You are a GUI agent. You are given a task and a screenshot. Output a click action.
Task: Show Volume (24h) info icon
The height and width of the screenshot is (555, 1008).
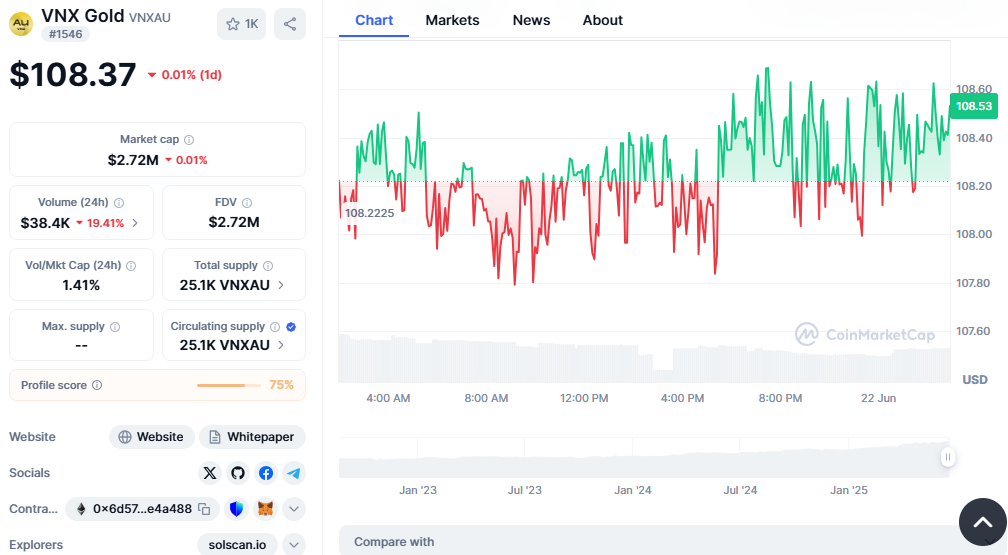[x=119, y=203]
